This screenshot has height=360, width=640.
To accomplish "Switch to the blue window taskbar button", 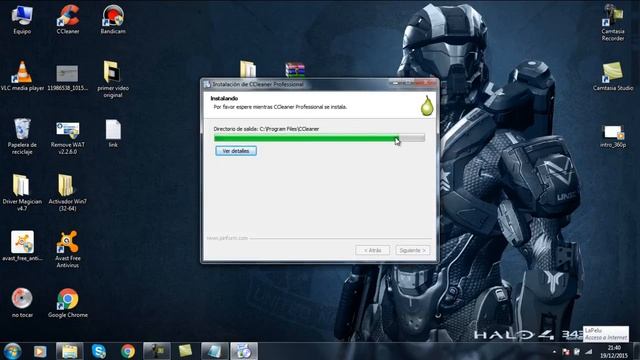I will tap(215, 351).
